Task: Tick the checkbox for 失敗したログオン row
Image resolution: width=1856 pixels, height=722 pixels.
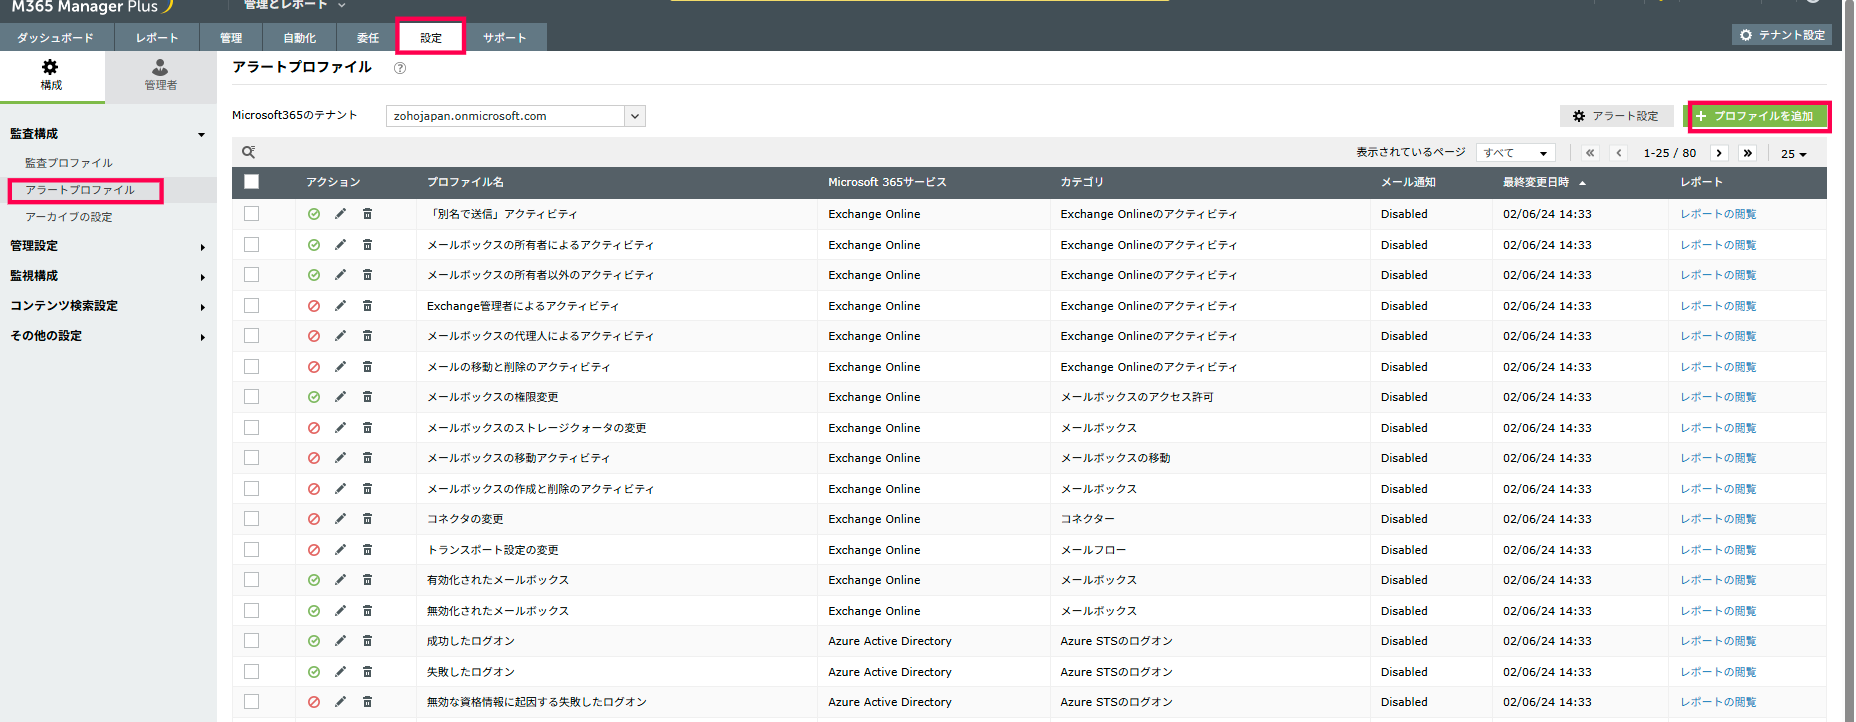Action: pyautogui.click(x=251, y=672)
